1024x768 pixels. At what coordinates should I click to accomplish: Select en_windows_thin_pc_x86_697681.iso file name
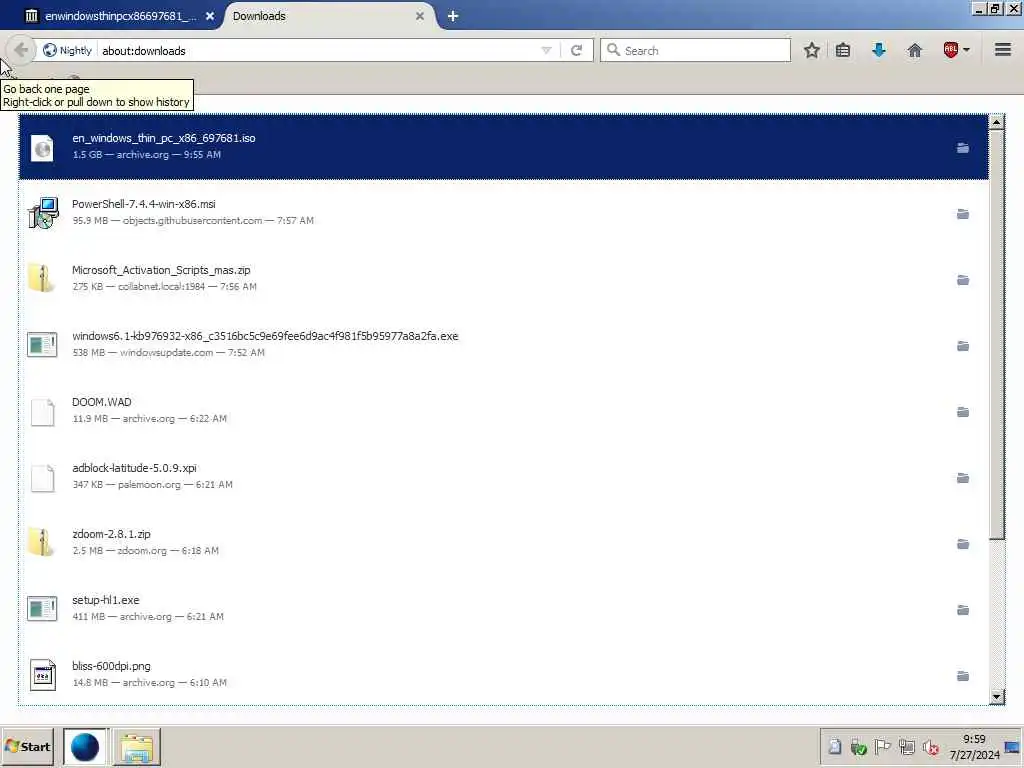click(164, 138)
